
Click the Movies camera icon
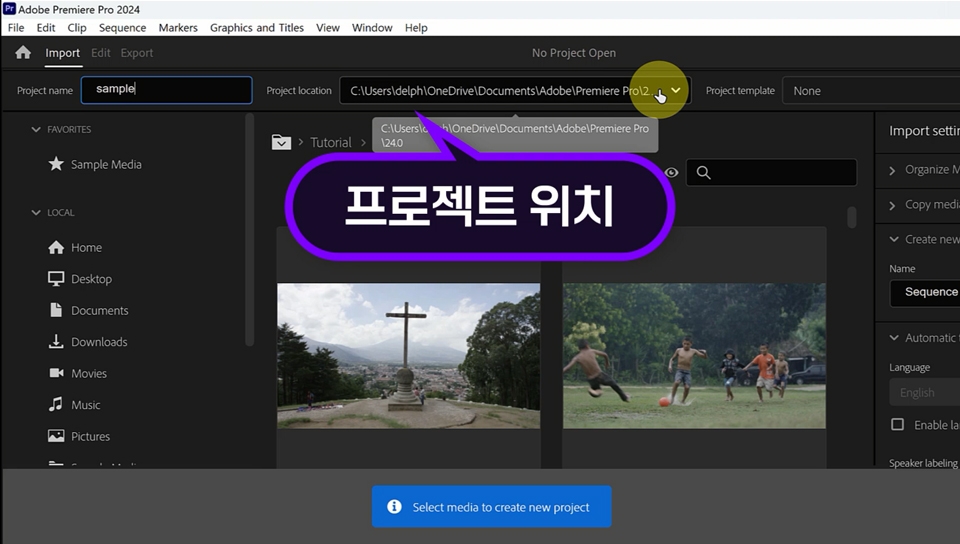[56, 373]
